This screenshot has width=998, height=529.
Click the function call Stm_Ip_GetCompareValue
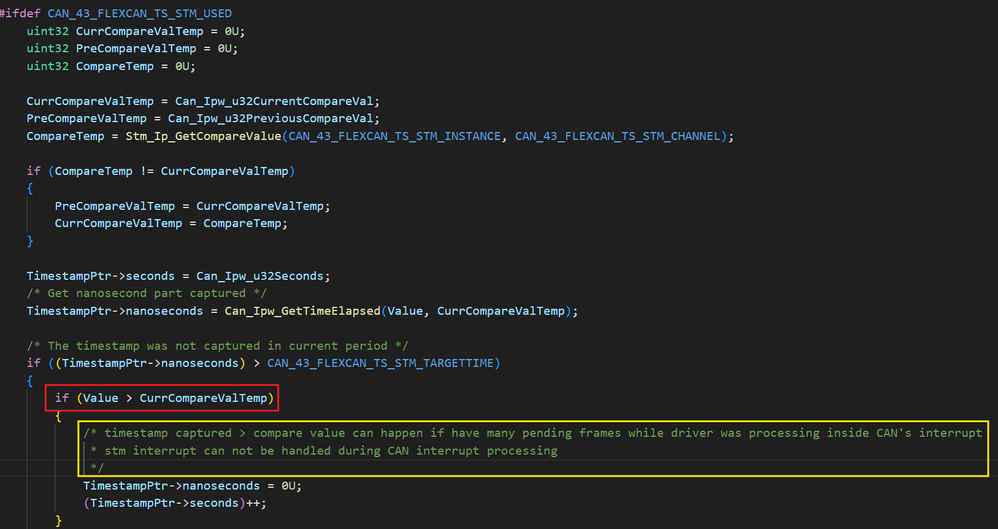pos(203,136)
